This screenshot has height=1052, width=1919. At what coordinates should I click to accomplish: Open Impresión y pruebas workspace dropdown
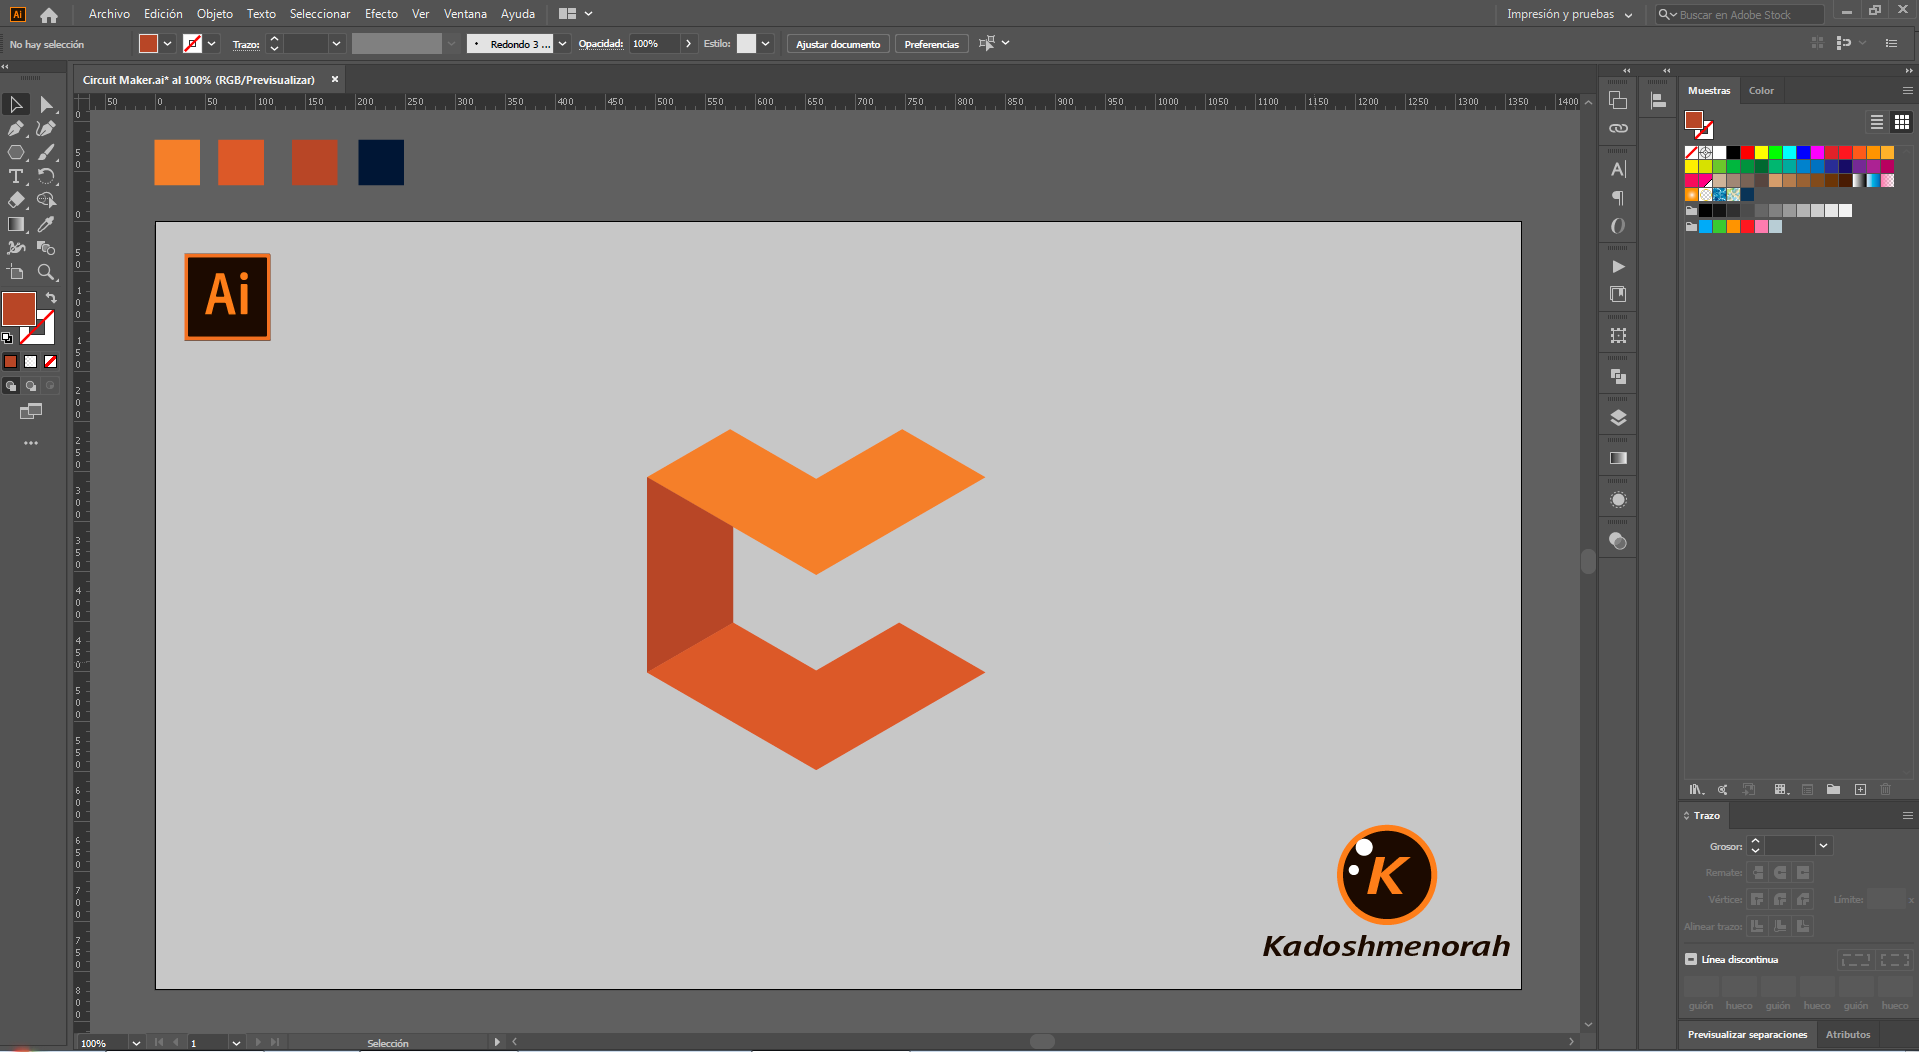(1569, 14)
